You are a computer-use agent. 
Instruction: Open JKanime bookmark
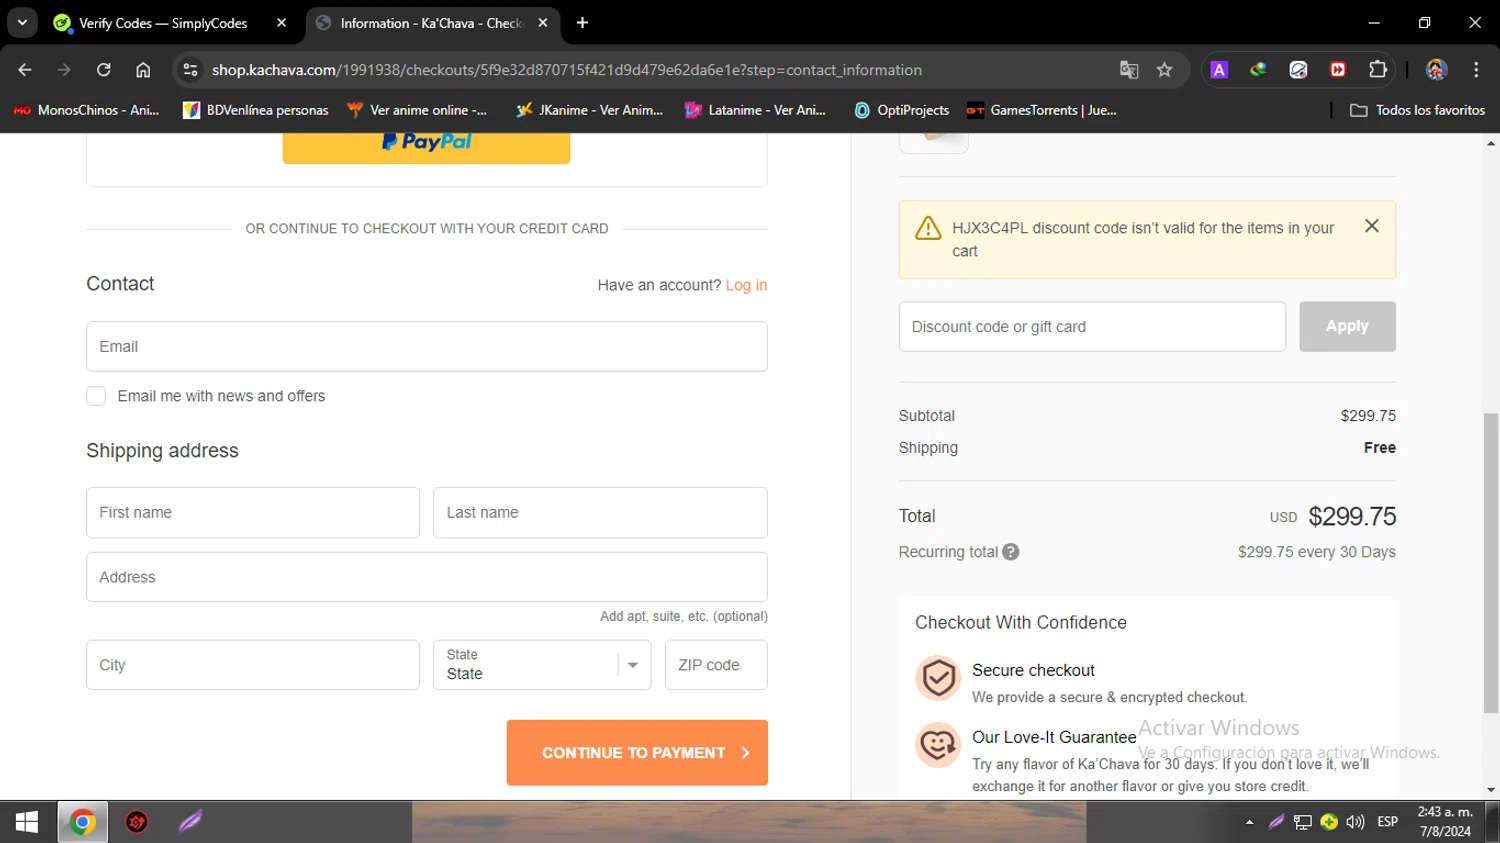coord(589,110)
